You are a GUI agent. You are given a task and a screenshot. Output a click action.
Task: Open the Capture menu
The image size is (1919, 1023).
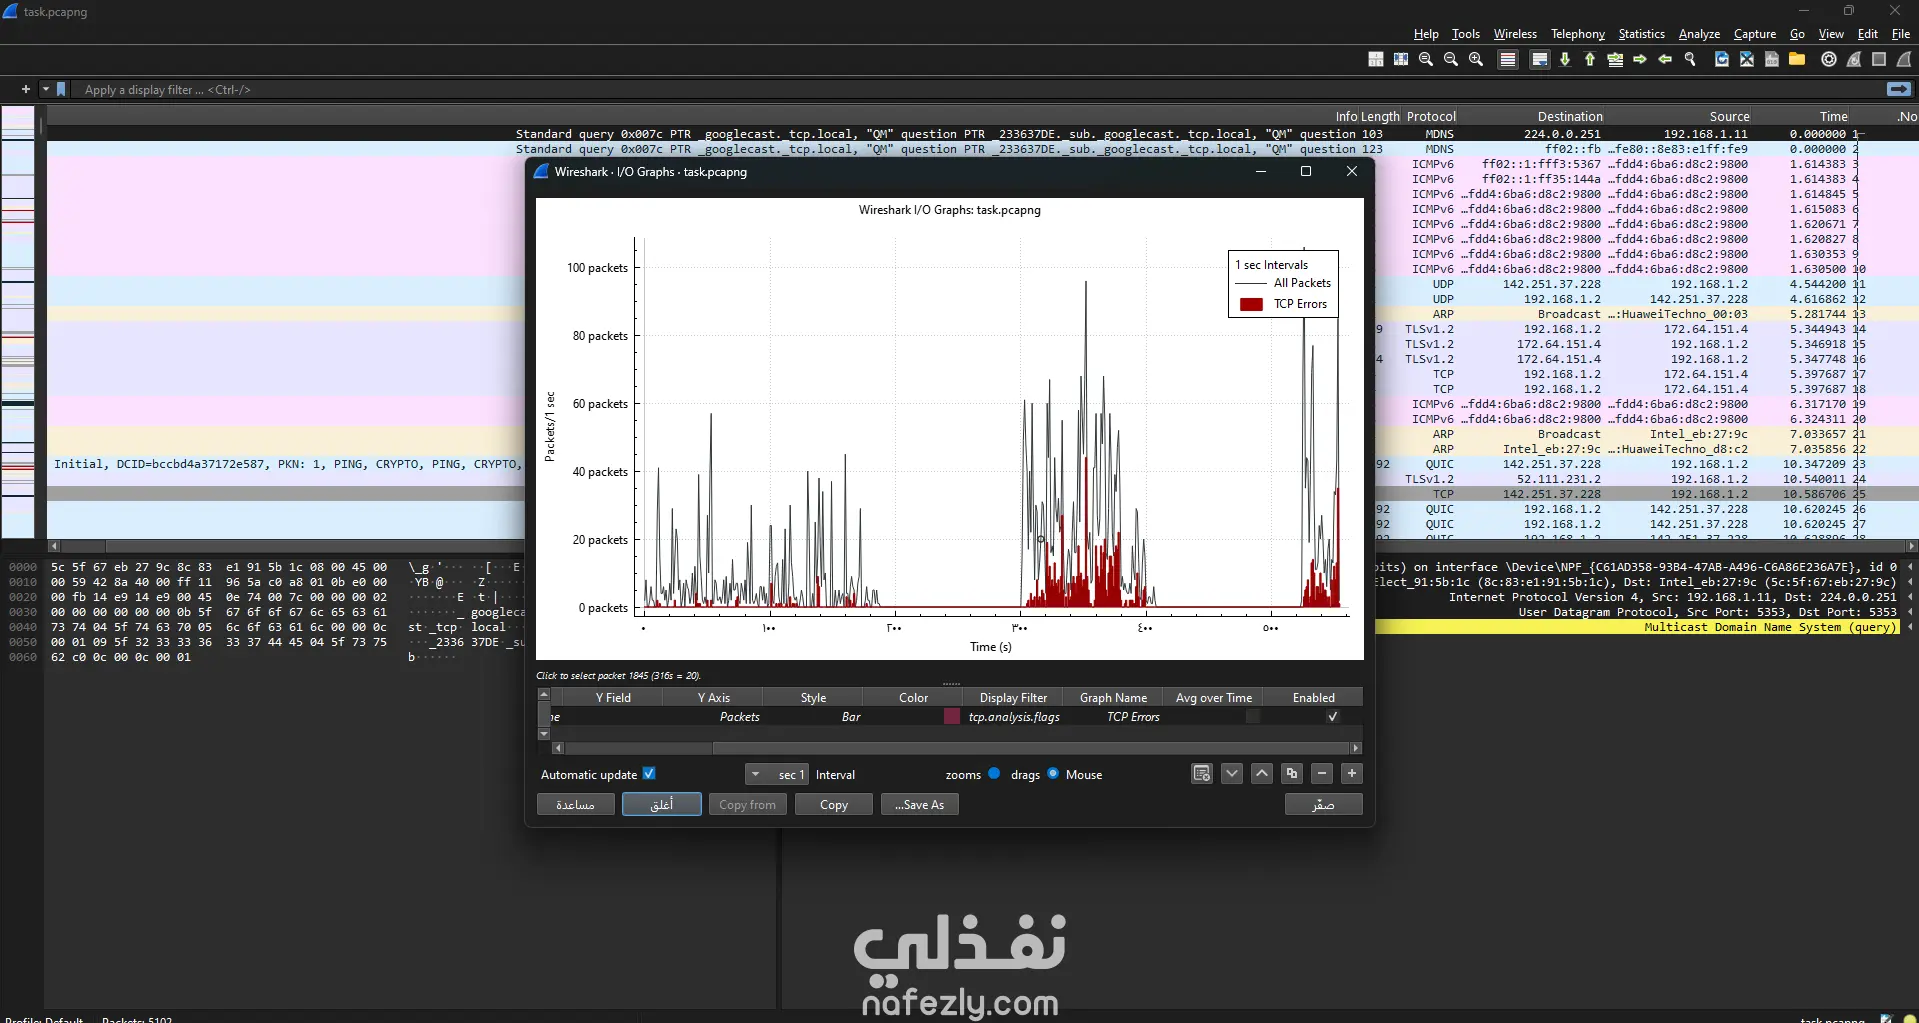click(1755, 34)
